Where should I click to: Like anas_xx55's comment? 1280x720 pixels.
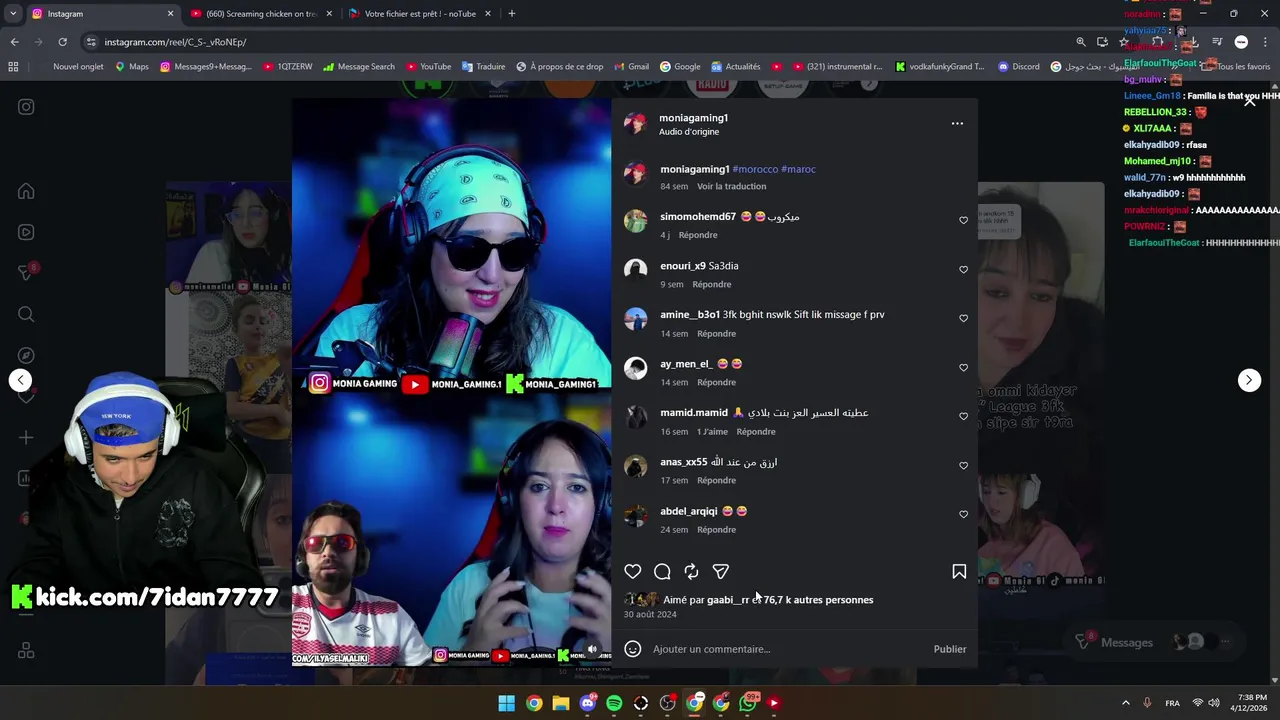tap(963, 465)
